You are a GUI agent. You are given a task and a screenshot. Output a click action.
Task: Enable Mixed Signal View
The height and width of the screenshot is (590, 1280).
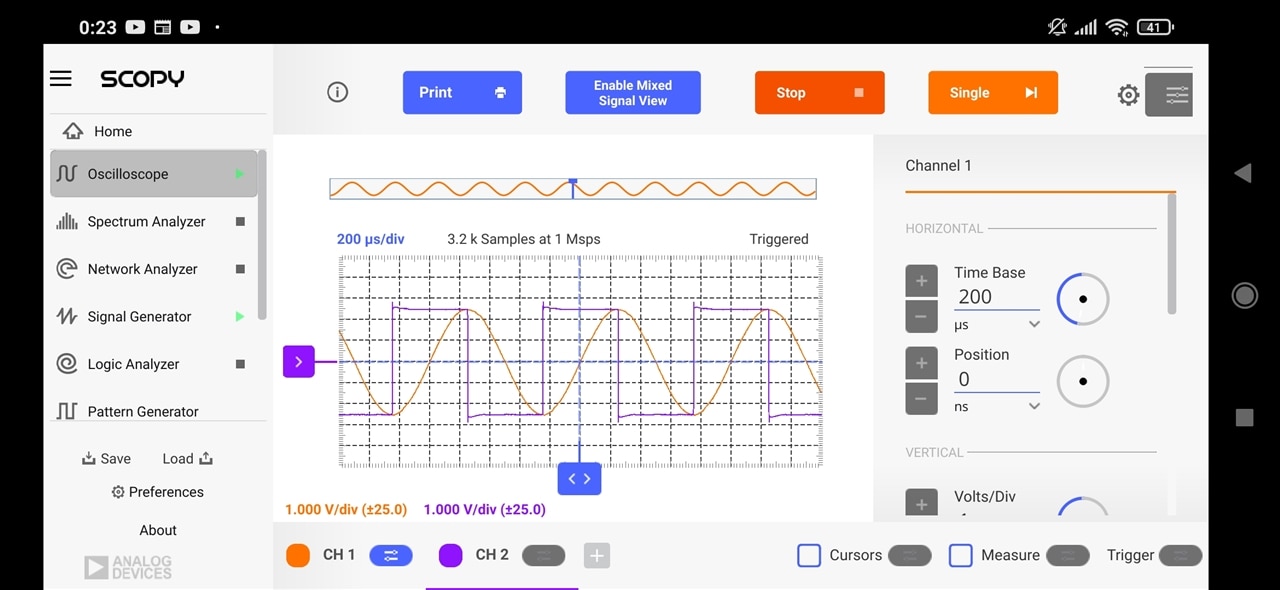coord(633,92)
